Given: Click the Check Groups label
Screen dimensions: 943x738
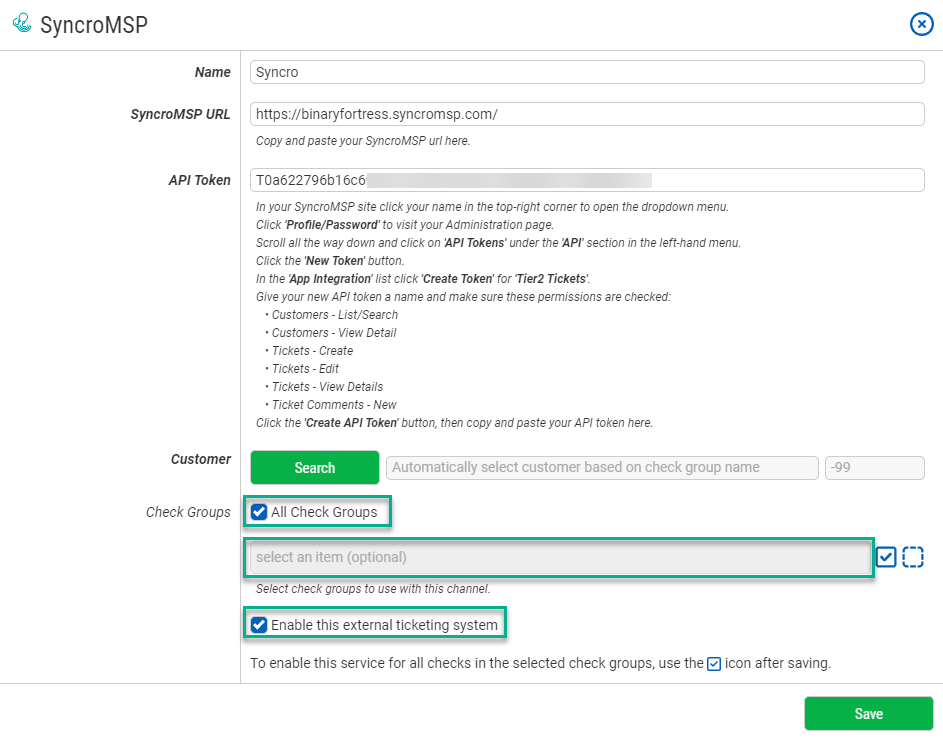Looking at the screenshot, I should coord(188,512).
